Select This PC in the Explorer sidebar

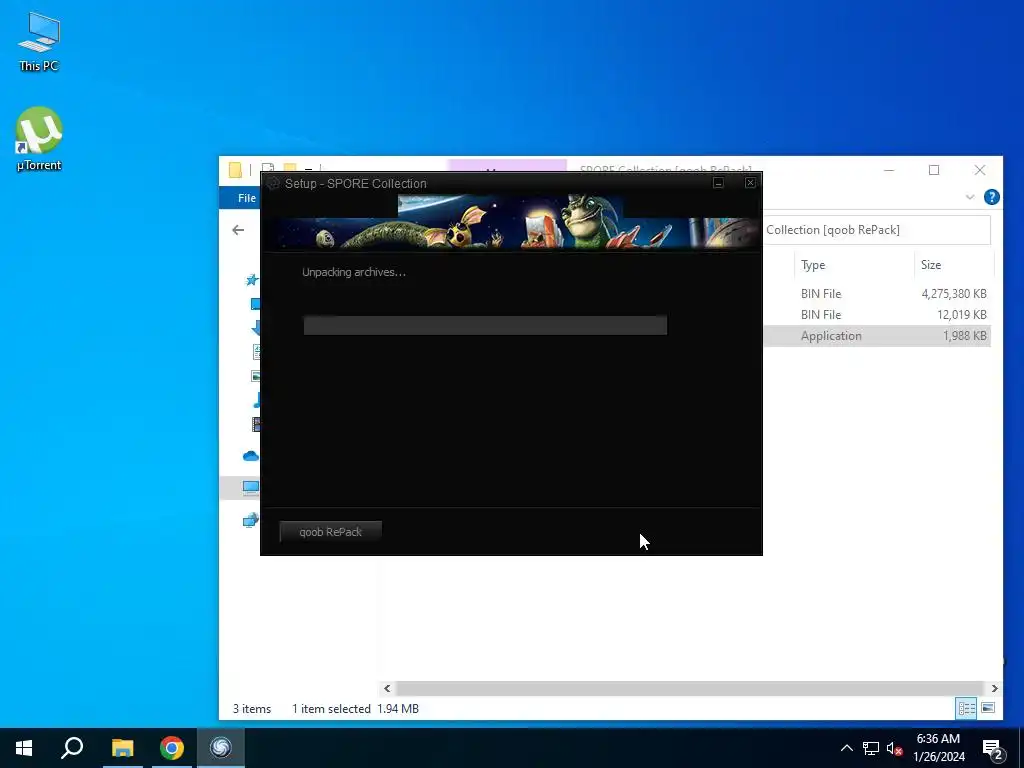pos(251,487)
